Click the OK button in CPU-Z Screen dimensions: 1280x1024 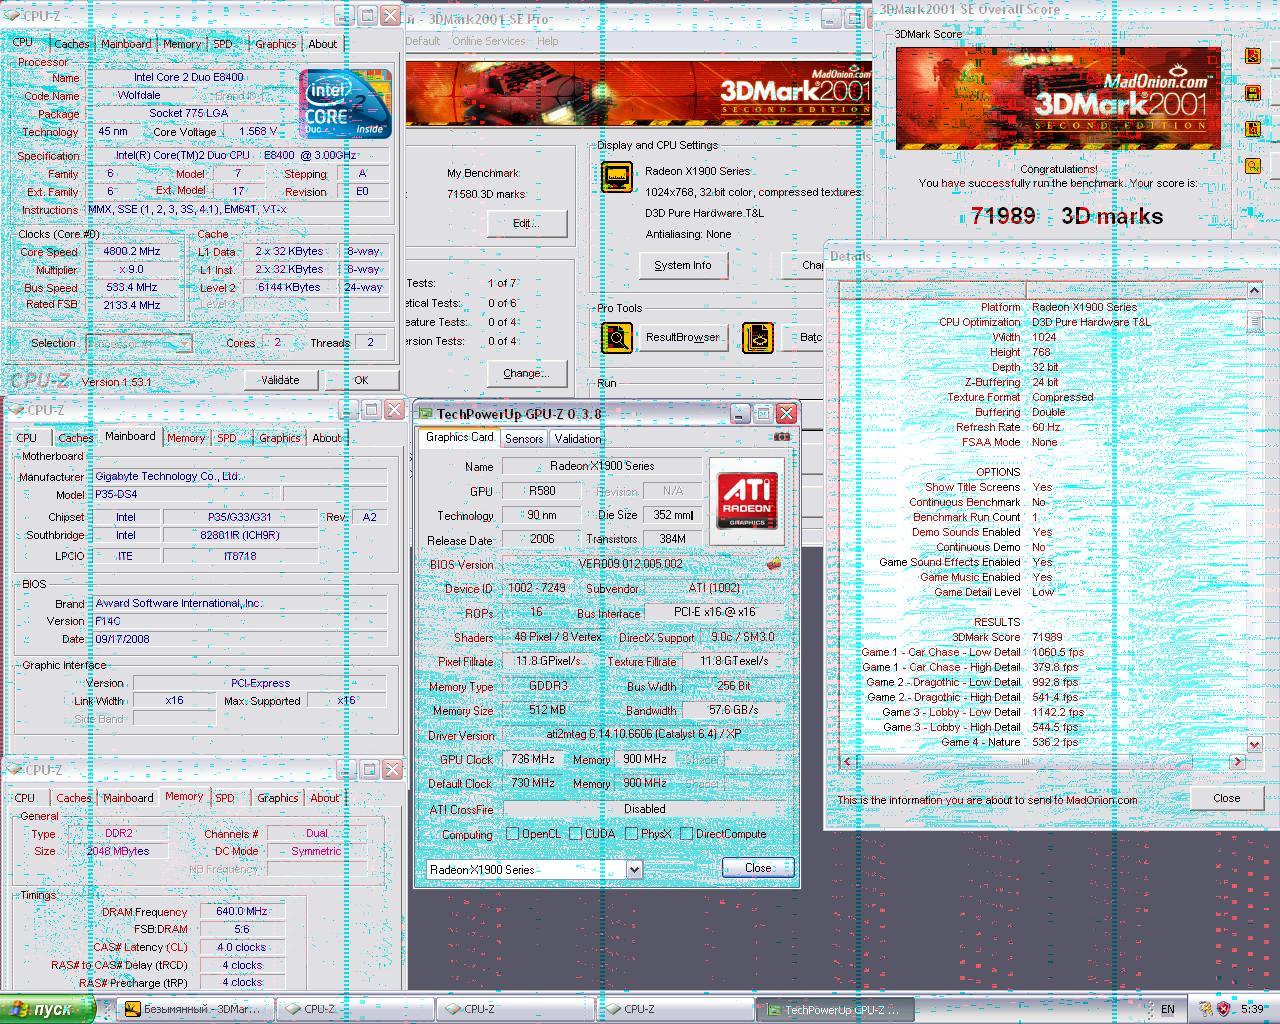point(361,380)
